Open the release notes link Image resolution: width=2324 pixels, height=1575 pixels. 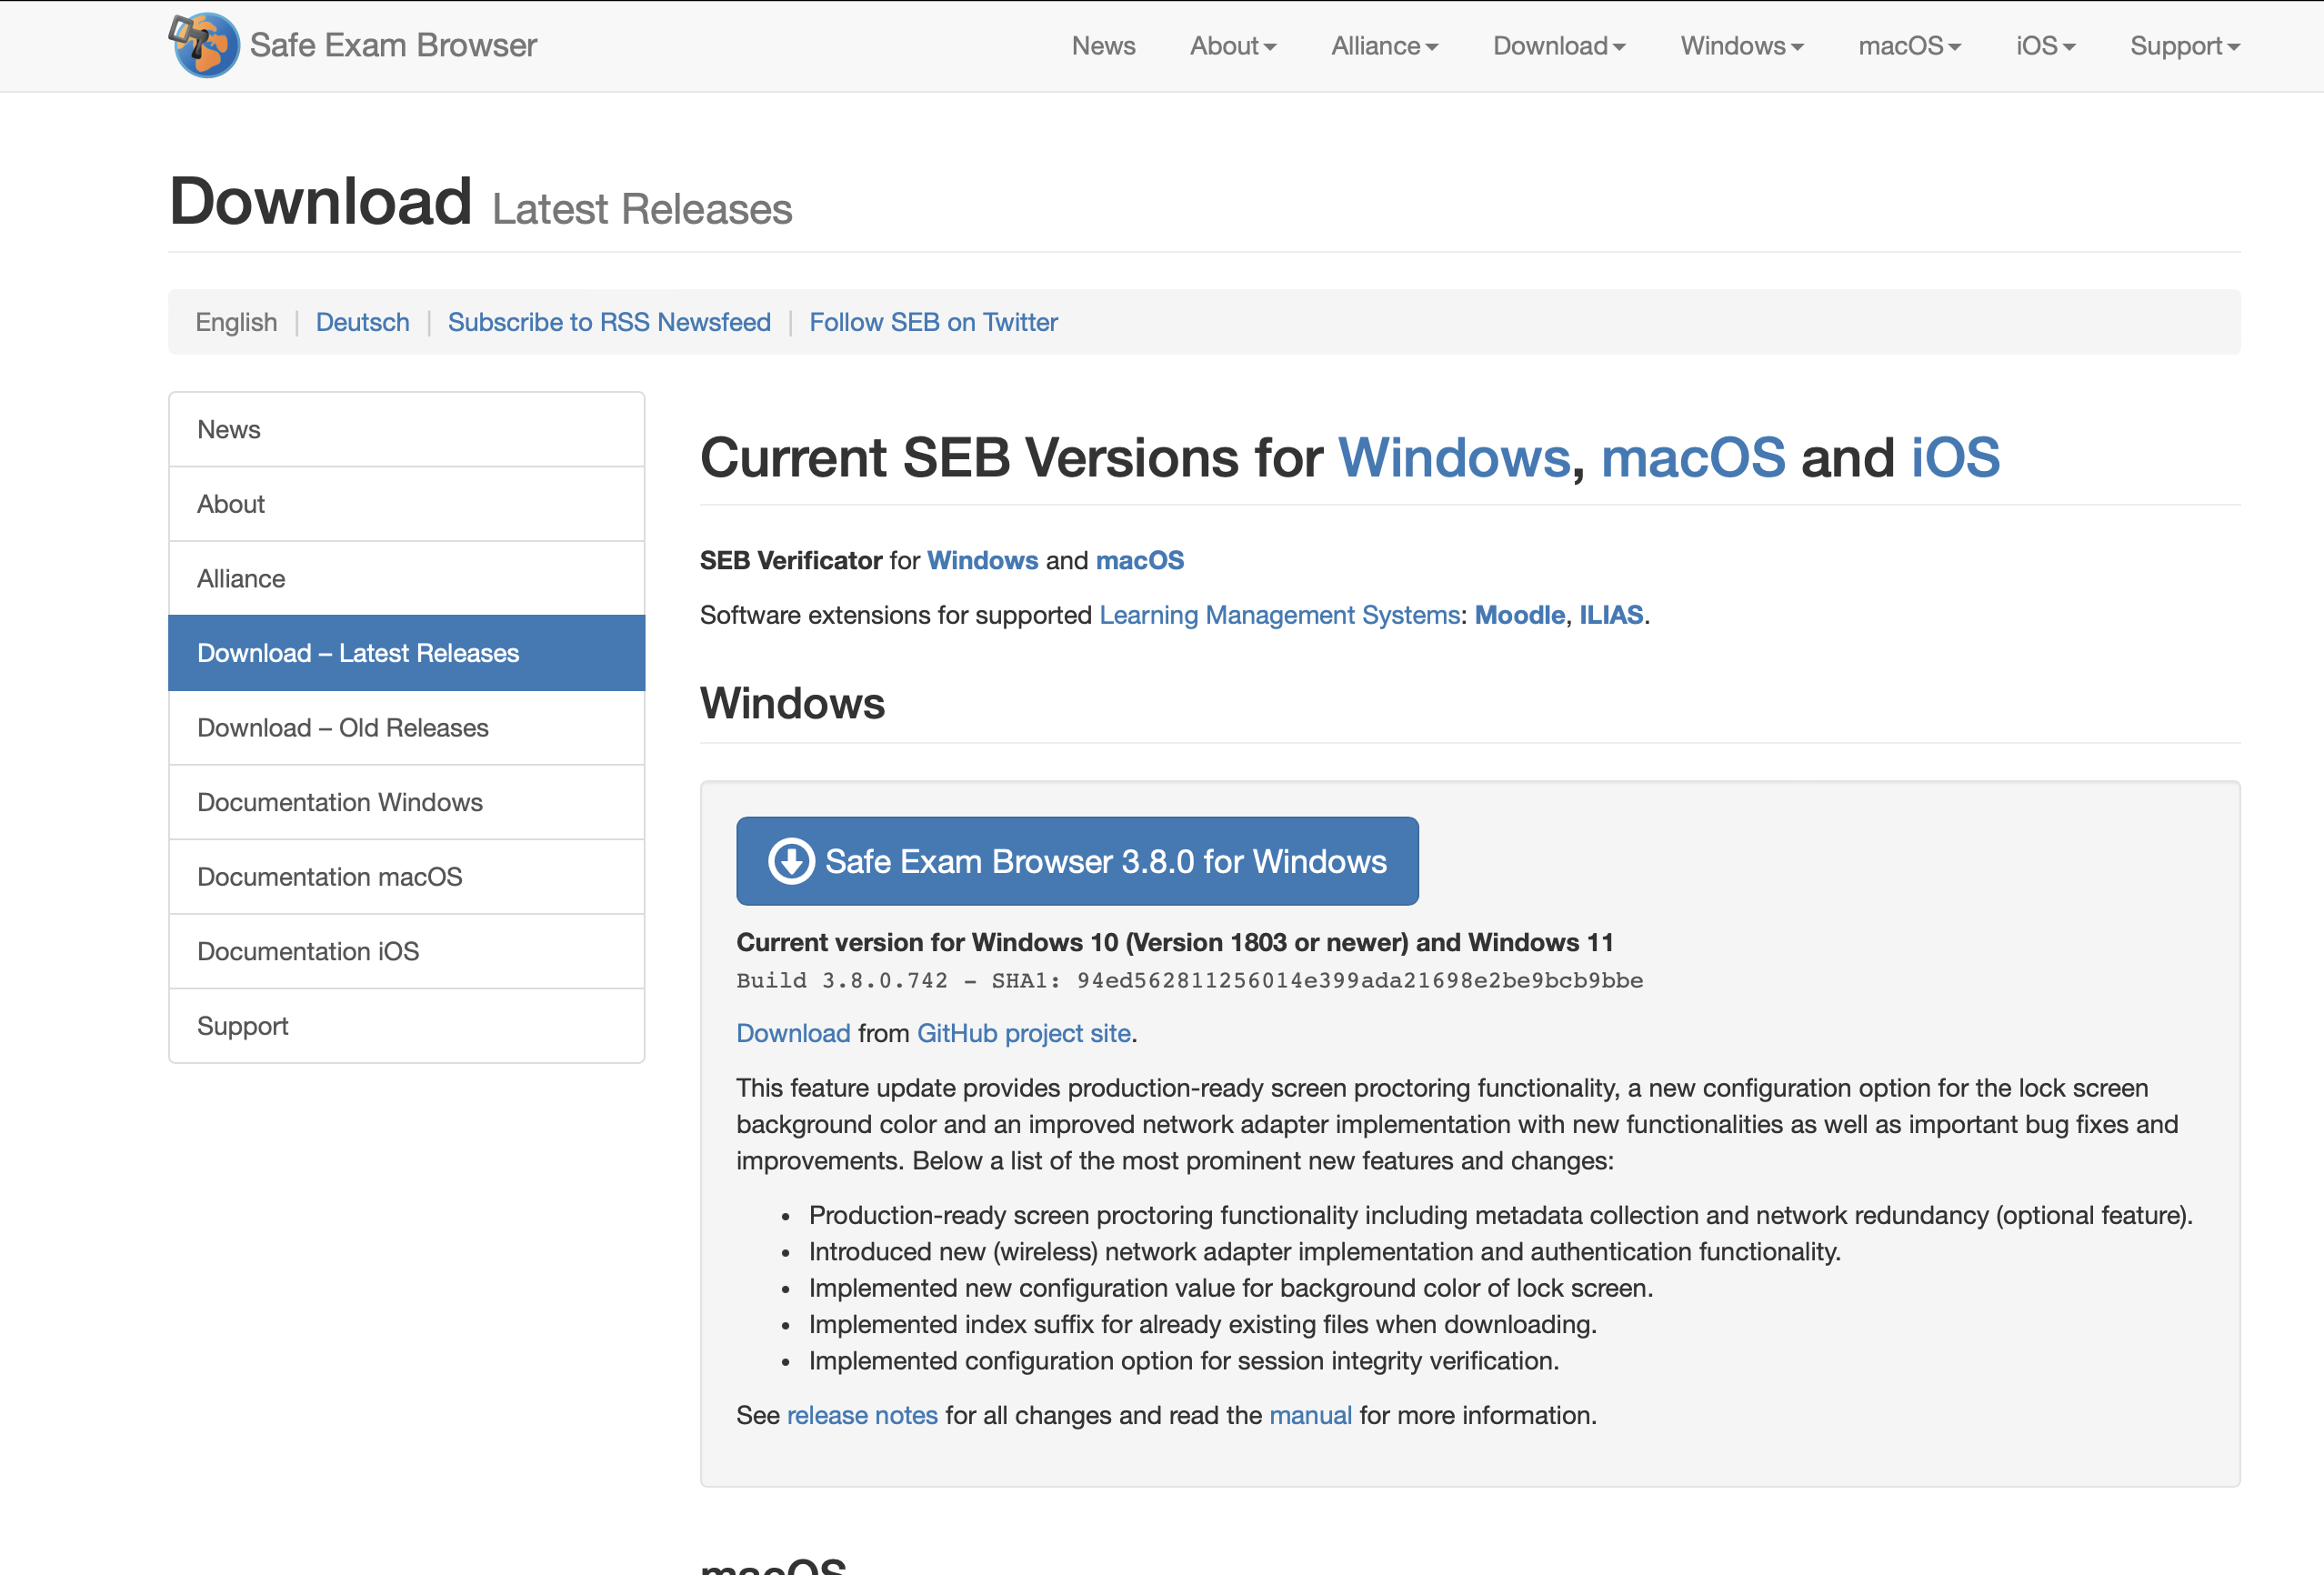[862, 1415]
